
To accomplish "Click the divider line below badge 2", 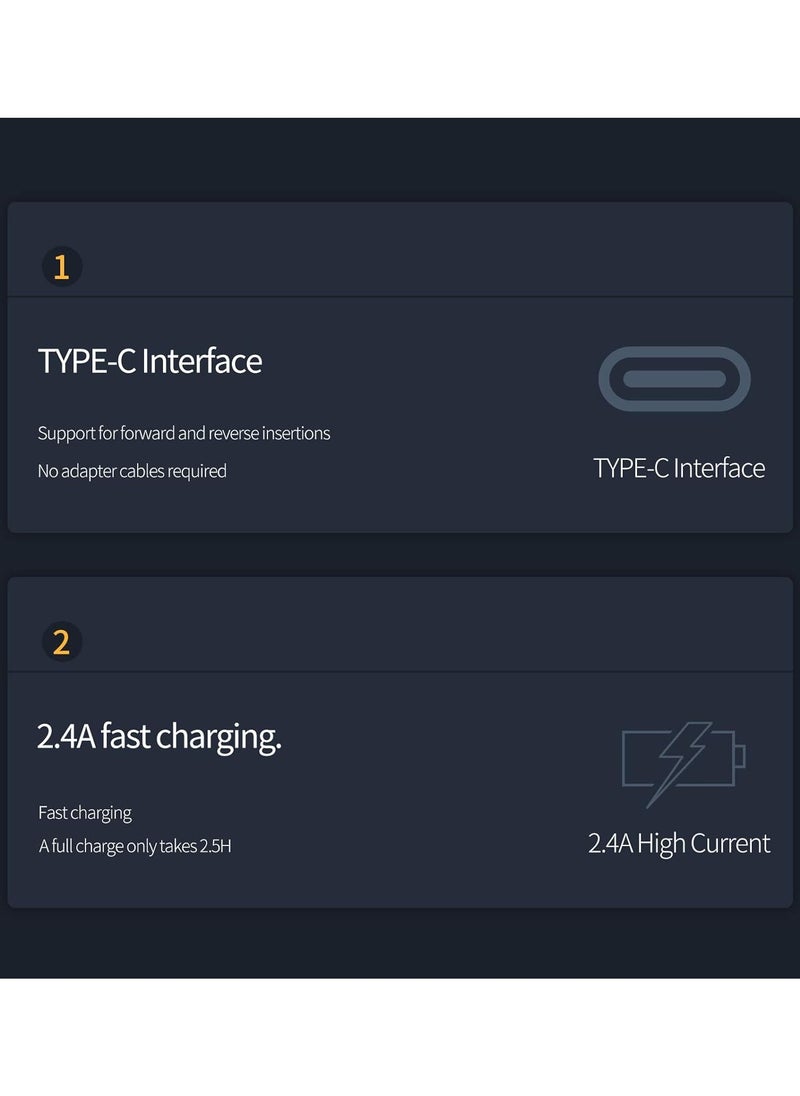I will click(400, 672).
